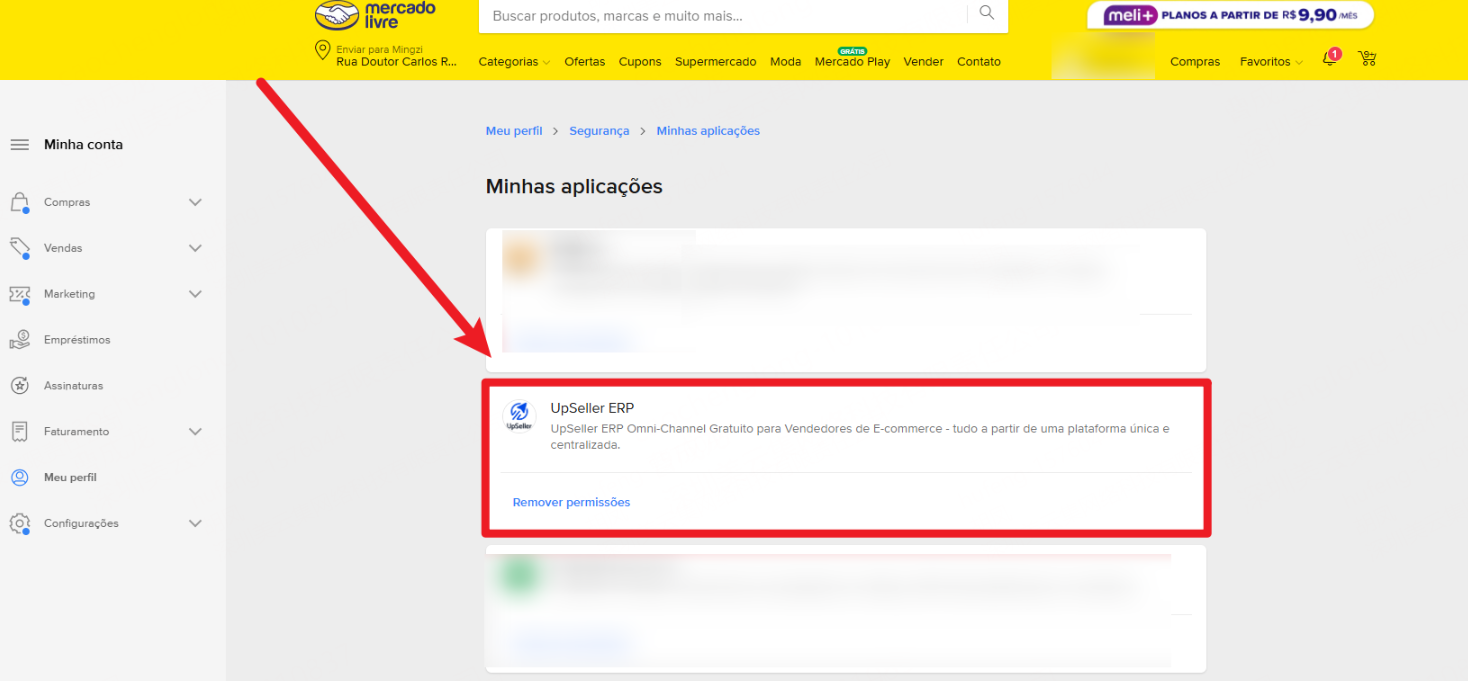This screenshot has width=1468, height=681.
Task: Go to Meu perfil breadcrumb link
Action: click(514, 131)
